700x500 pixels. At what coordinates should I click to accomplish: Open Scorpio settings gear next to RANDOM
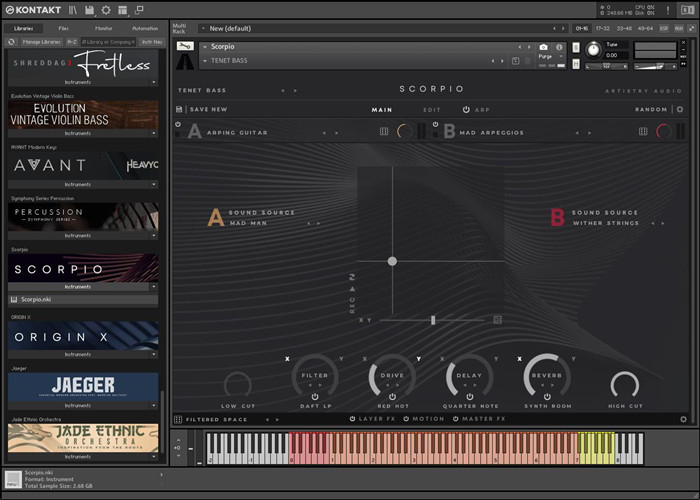pyautogui.click(x=680, y=109)
